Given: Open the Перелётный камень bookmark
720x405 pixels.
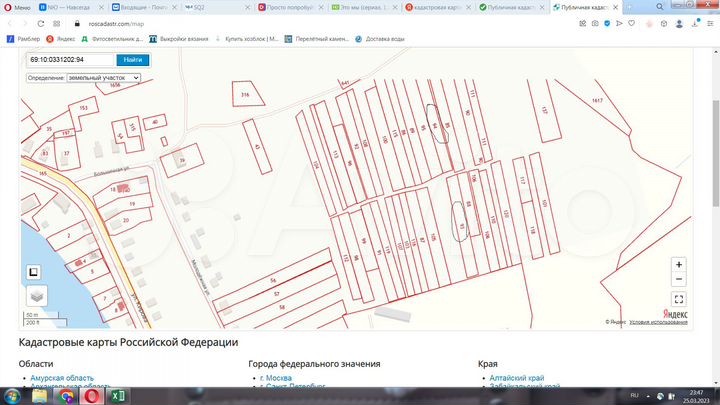Looking at the screenshot, I should coord(317,39).
